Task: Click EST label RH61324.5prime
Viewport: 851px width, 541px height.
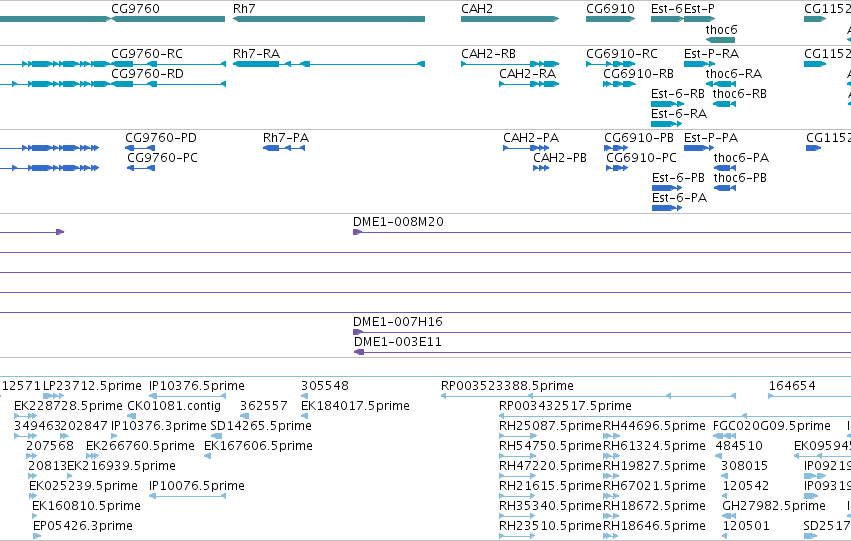Action: (655, 446)
